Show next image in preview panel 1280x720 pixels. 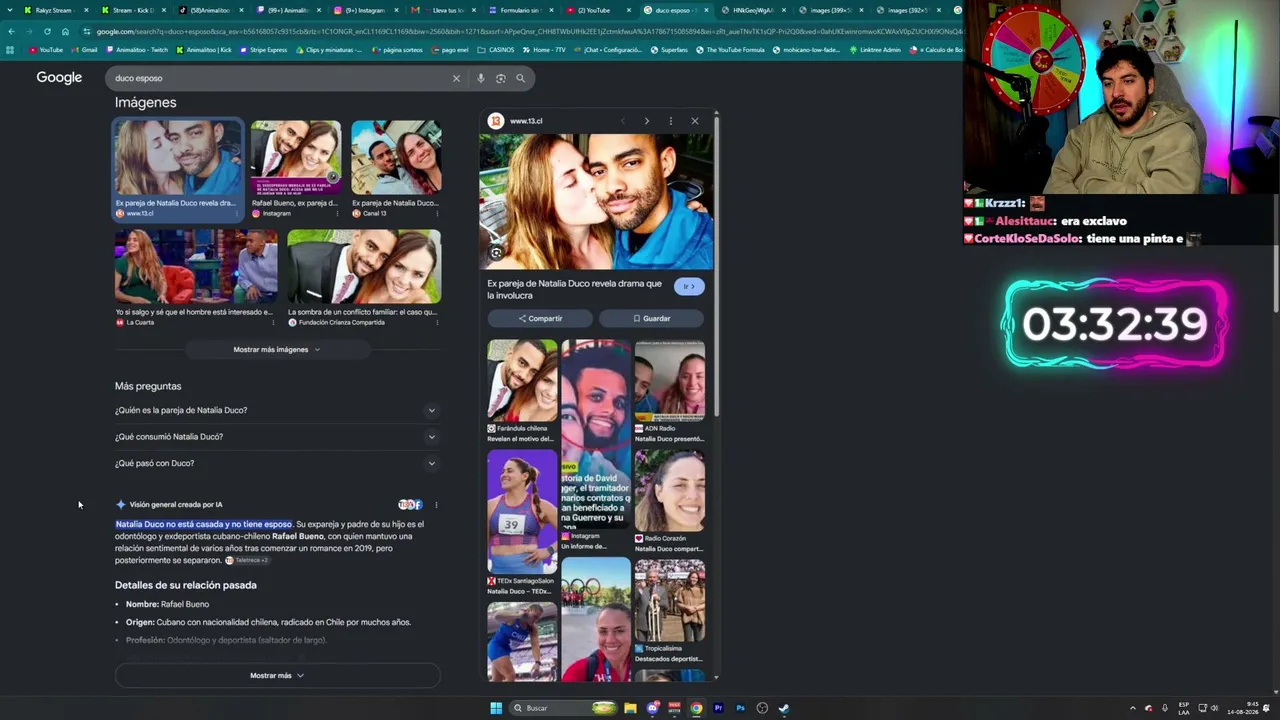pyautogui.click(x=646, y=121)
